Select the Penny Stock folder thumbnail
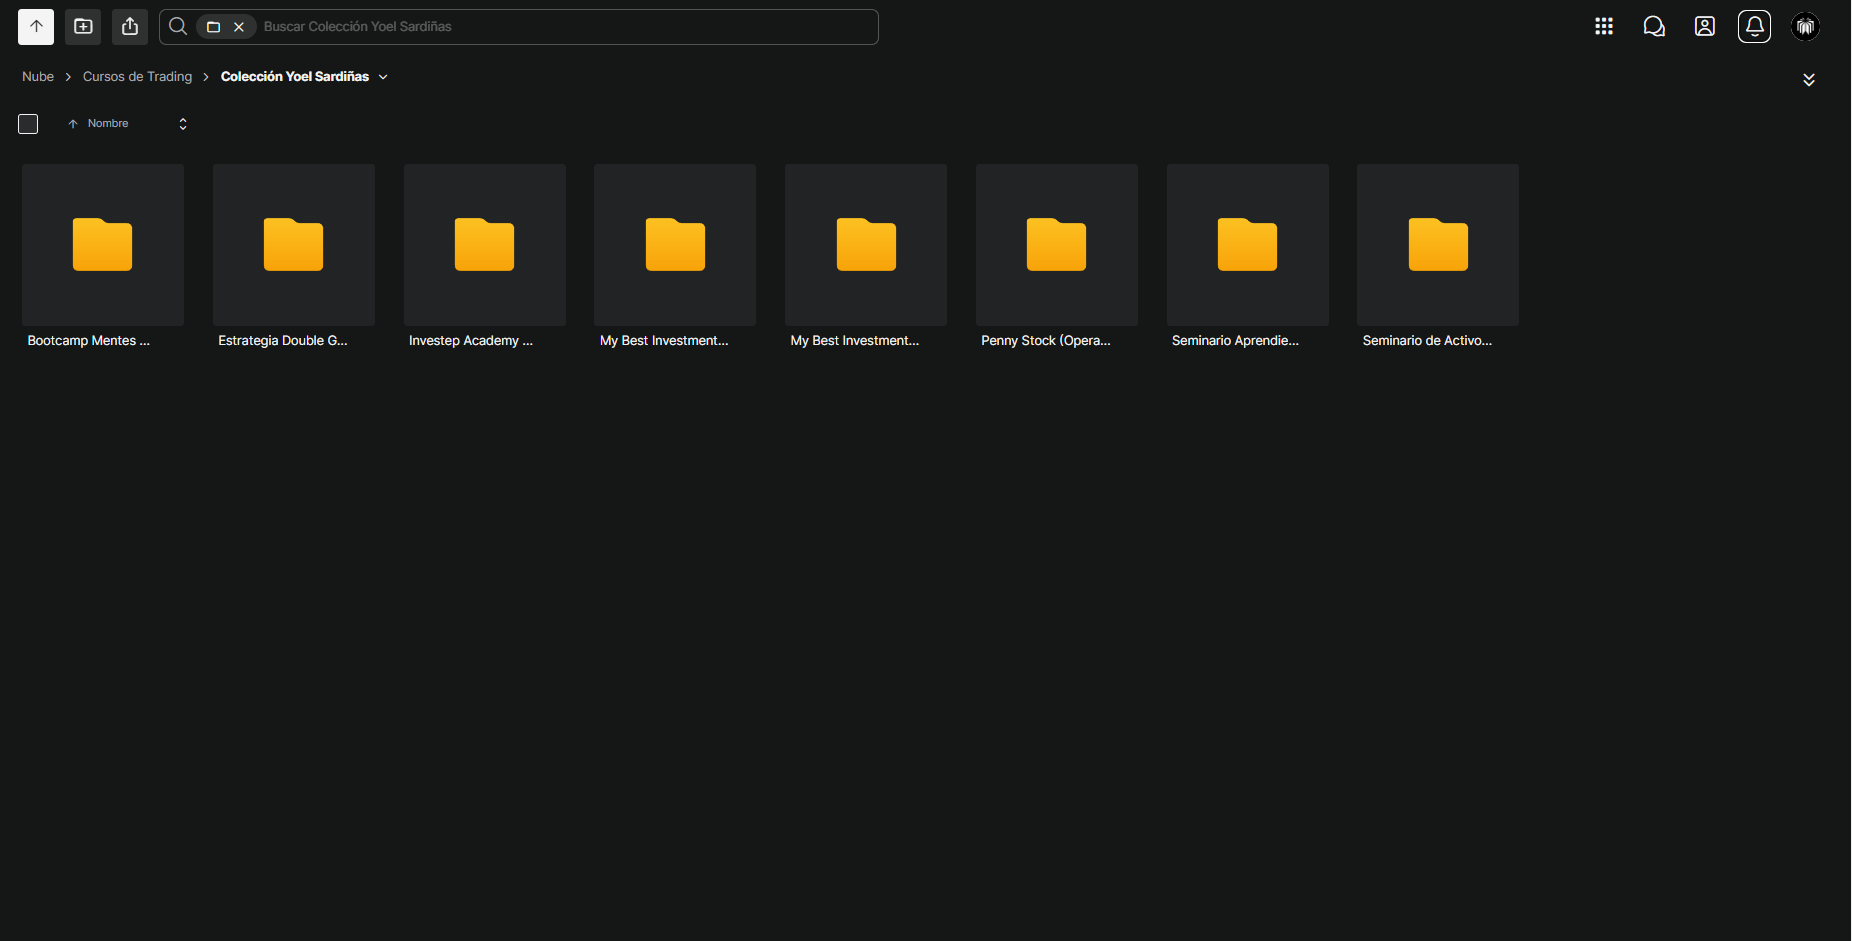The width and height of the screenshot is (1852, 941). [1057, 245]
